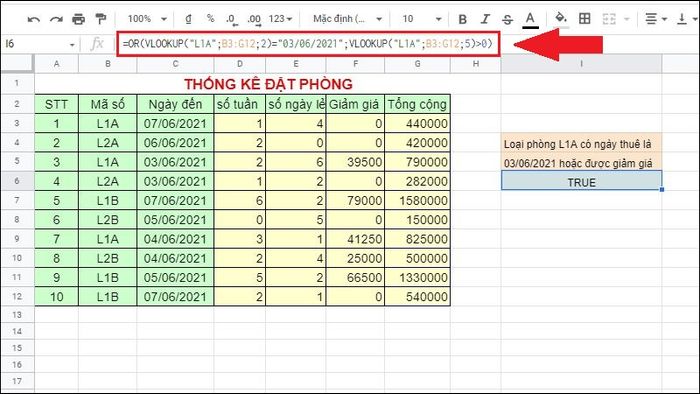Select column G header

417,64
